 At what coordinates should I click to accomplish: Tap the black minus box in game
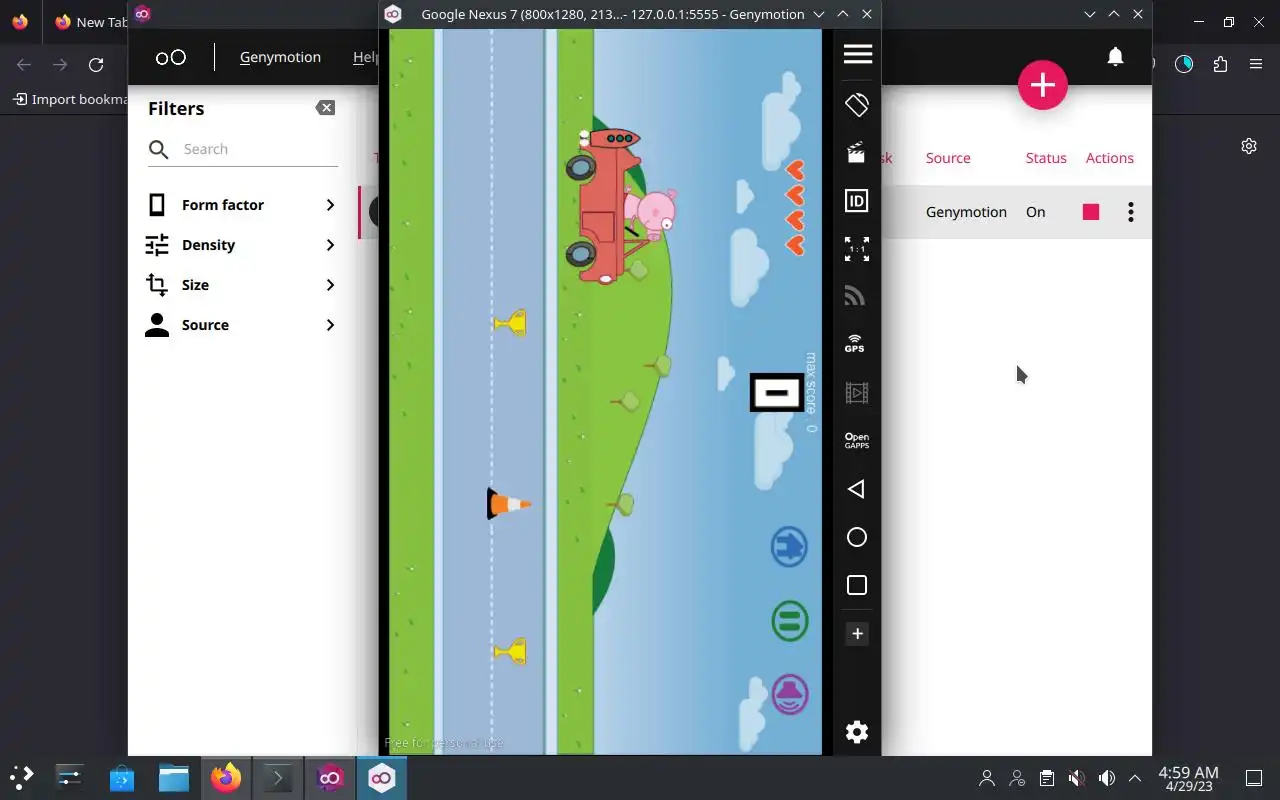pos(777,393)
